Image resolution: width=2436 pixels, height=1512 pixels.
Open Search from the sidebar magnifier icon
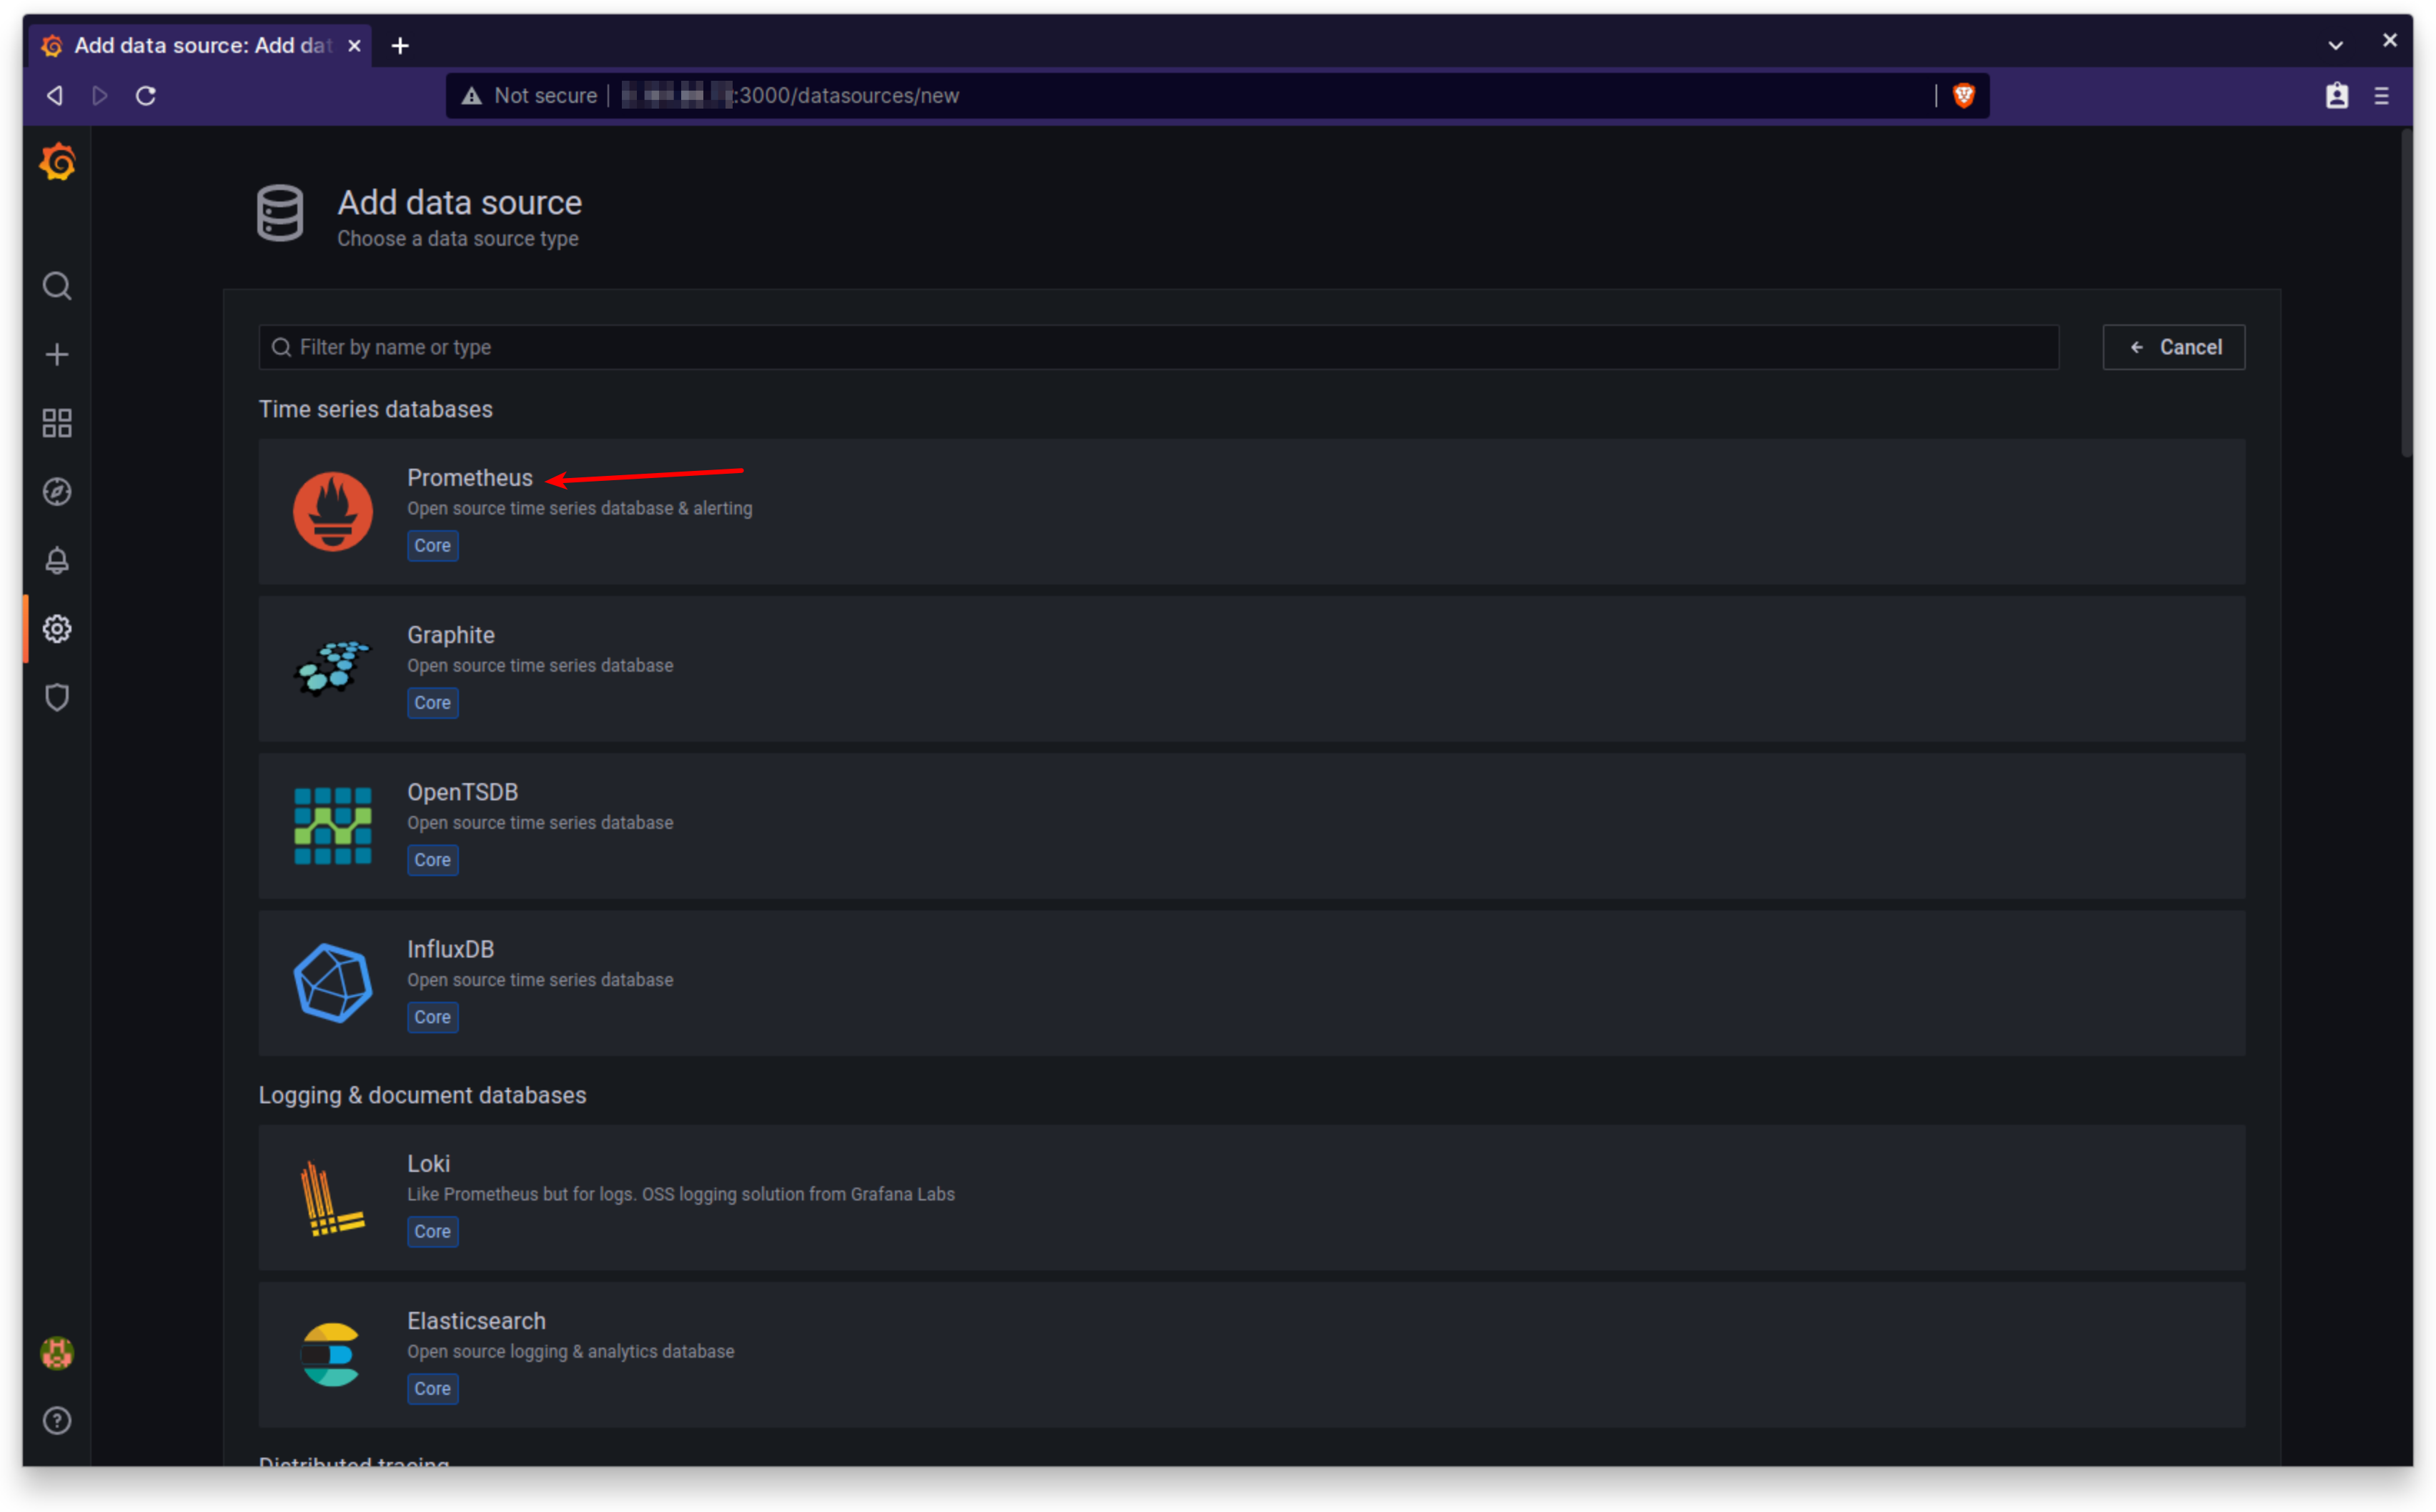[56, 286]
